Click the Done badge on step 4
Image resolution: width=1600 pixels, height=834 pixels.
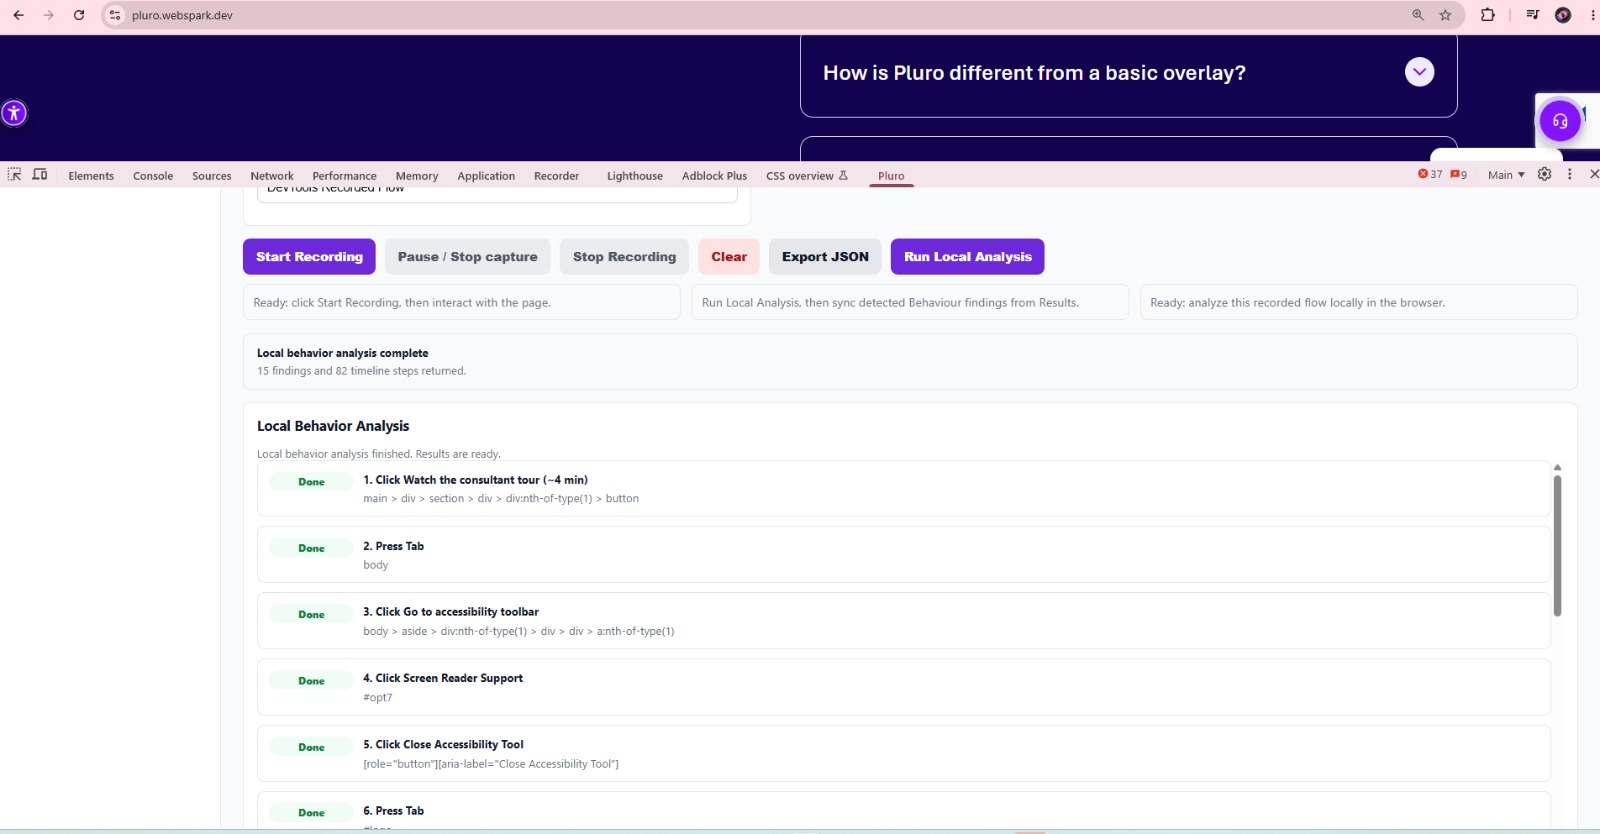(x=311, y=681)
